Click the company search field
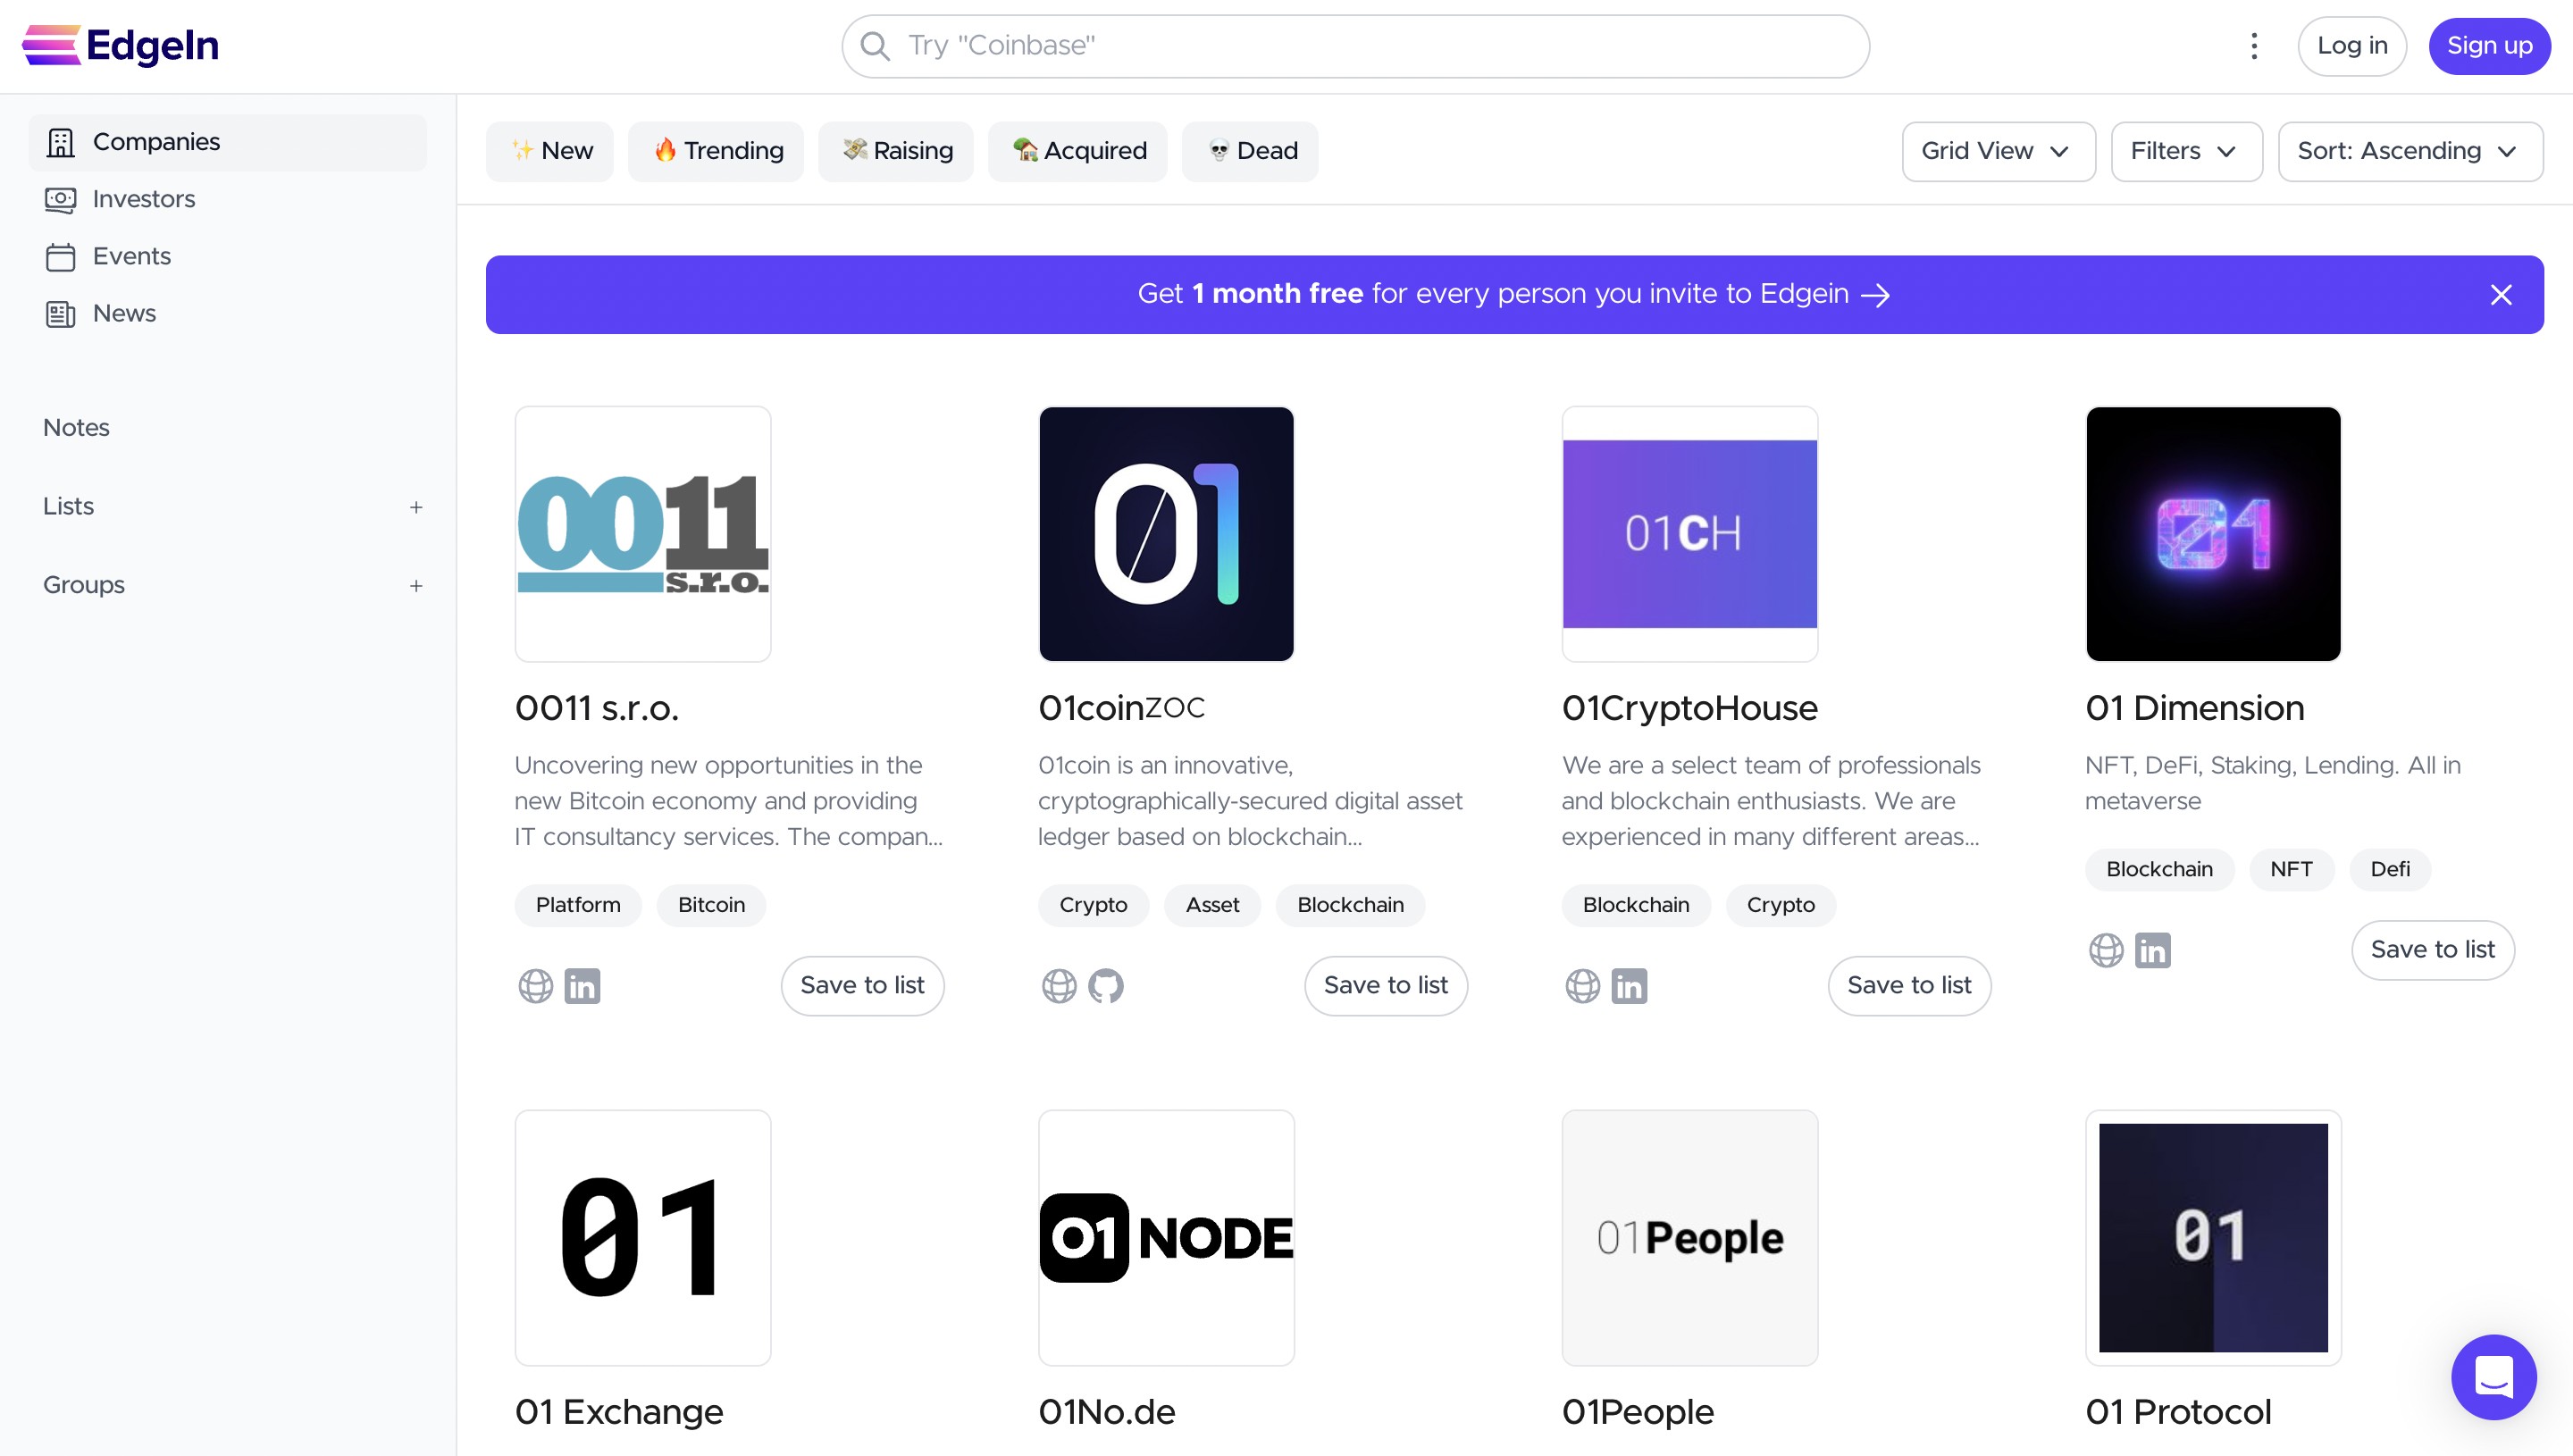 [1355, 46]
